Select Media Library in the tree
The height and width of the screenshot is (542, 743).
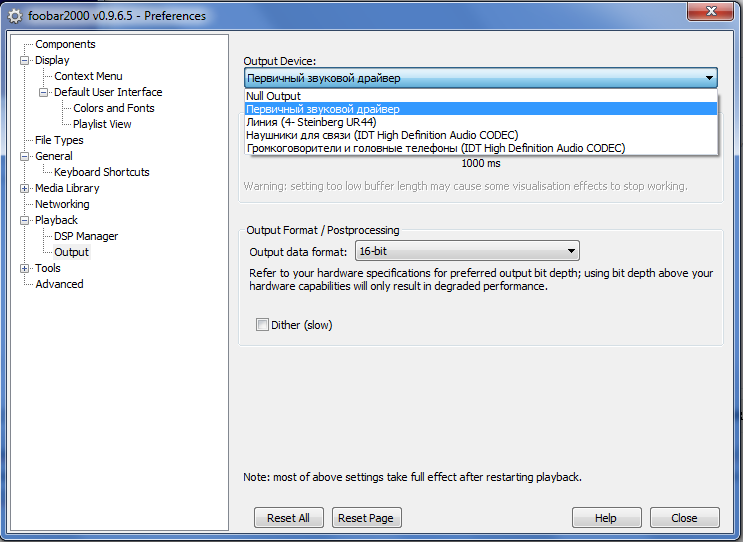(x=67, y=188)
